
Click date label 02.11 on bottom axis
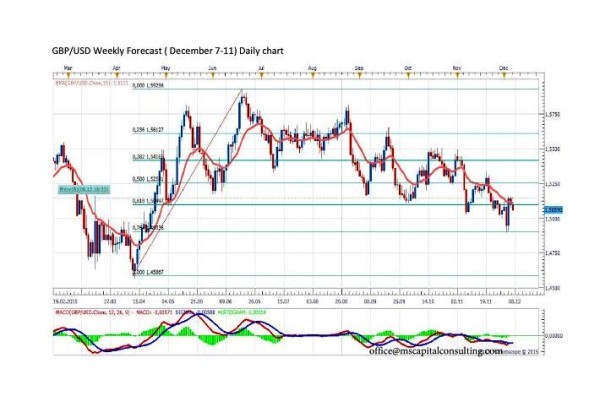tap(457, 302)
